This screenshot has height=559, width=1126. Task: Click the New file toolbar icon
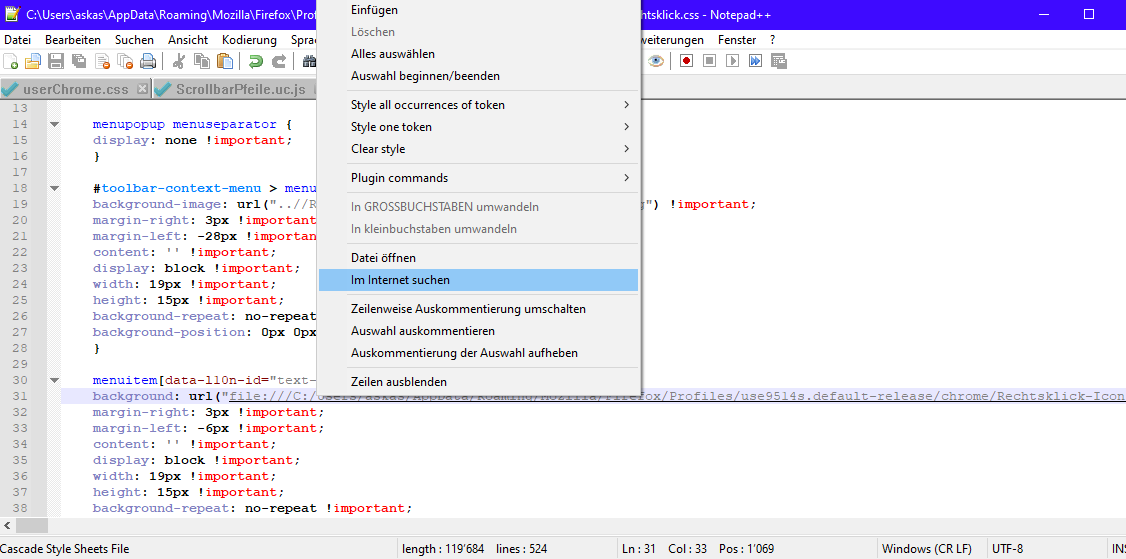11,61
